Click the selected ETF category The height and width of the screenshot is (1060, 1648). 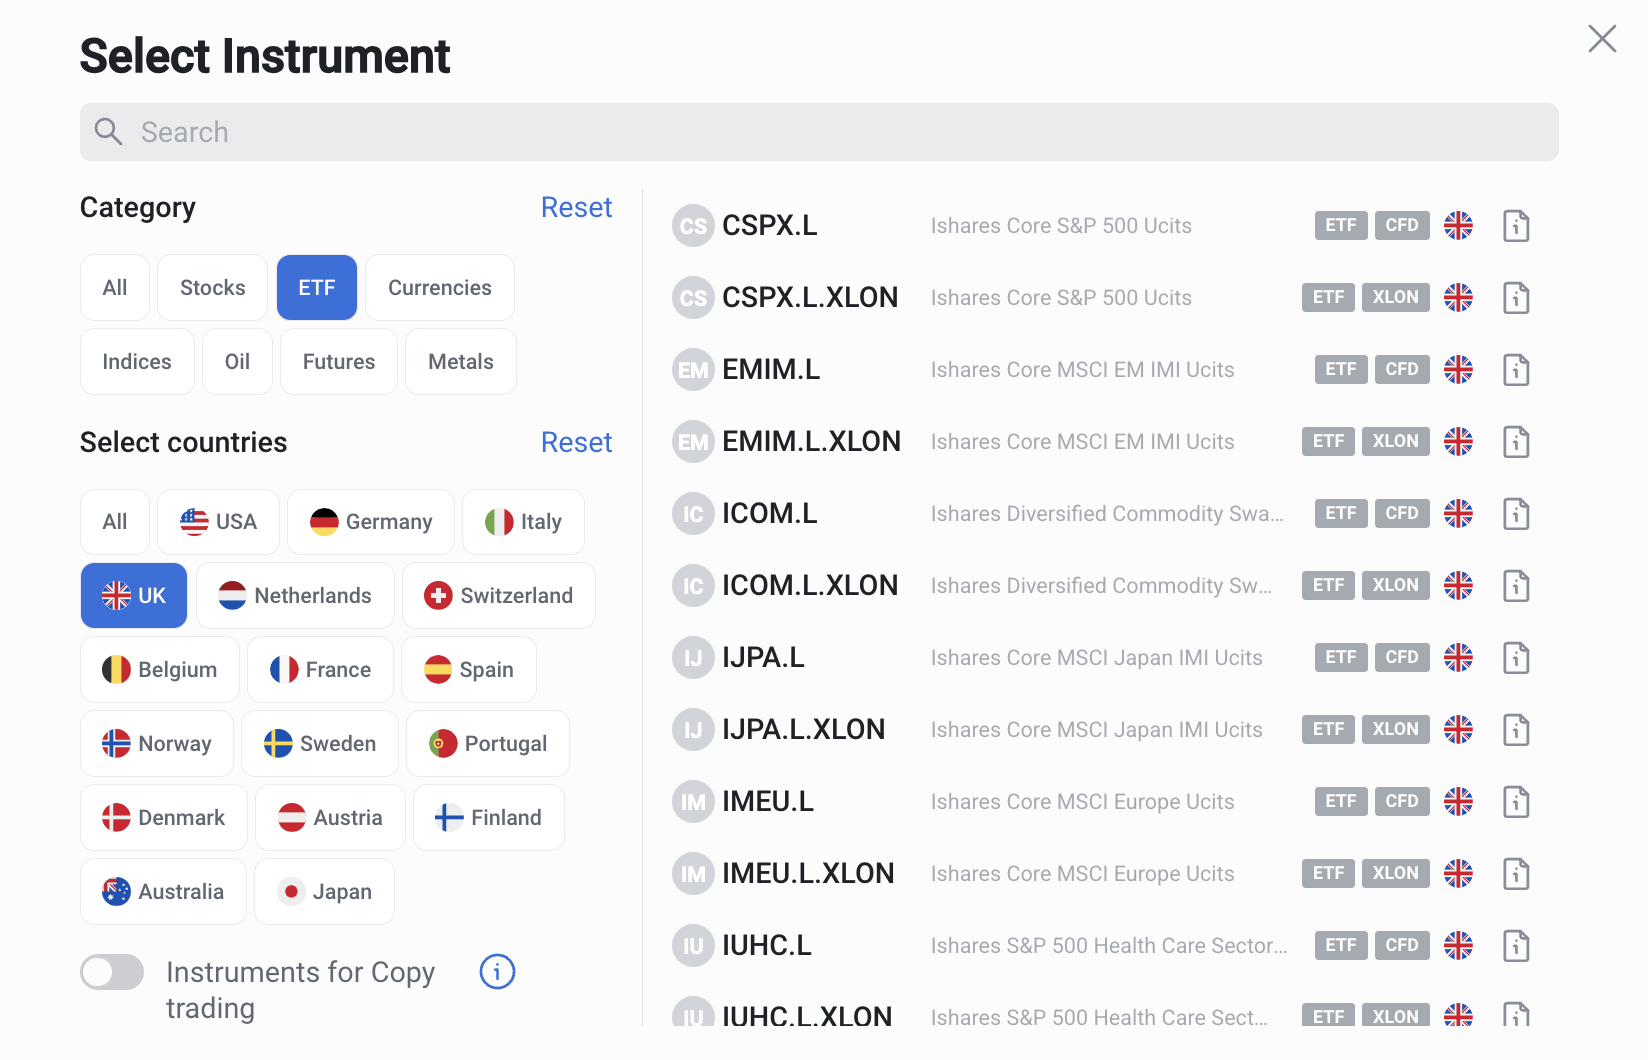click(x=317, y=288)
